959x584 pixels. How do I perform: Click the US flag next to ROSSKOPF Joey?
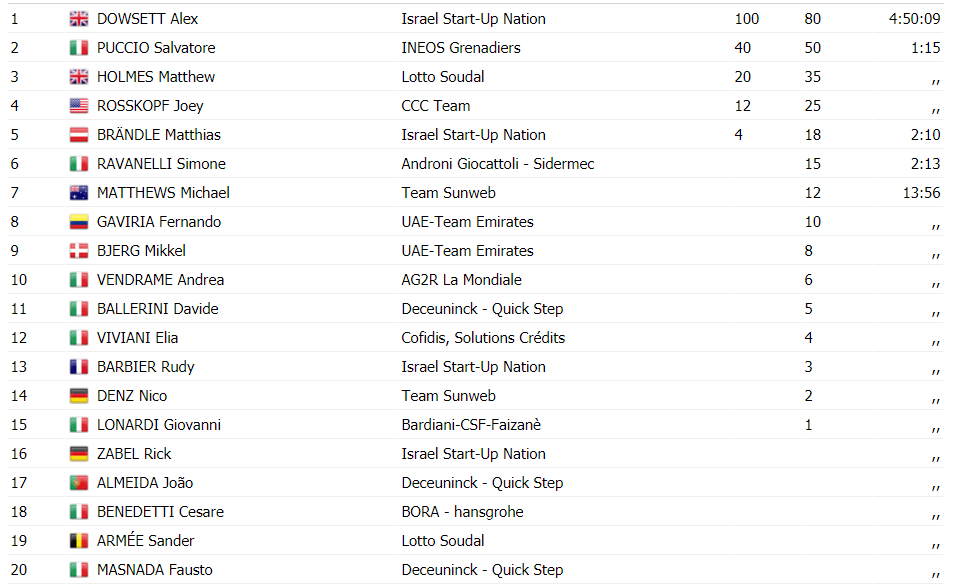point(79,106)
